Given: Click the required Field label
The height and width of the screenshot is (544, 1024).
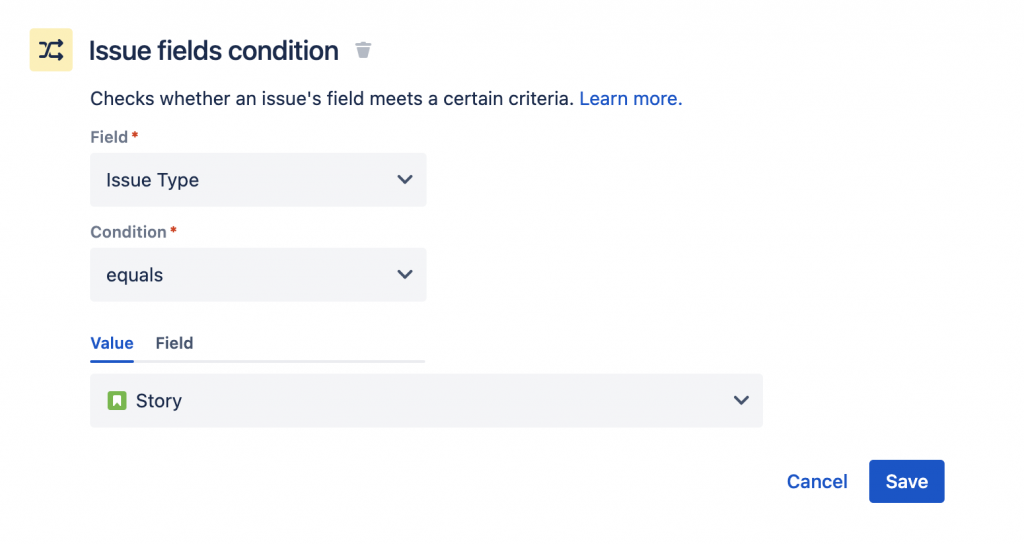Looking at the screenshot, I should (109, 137).
